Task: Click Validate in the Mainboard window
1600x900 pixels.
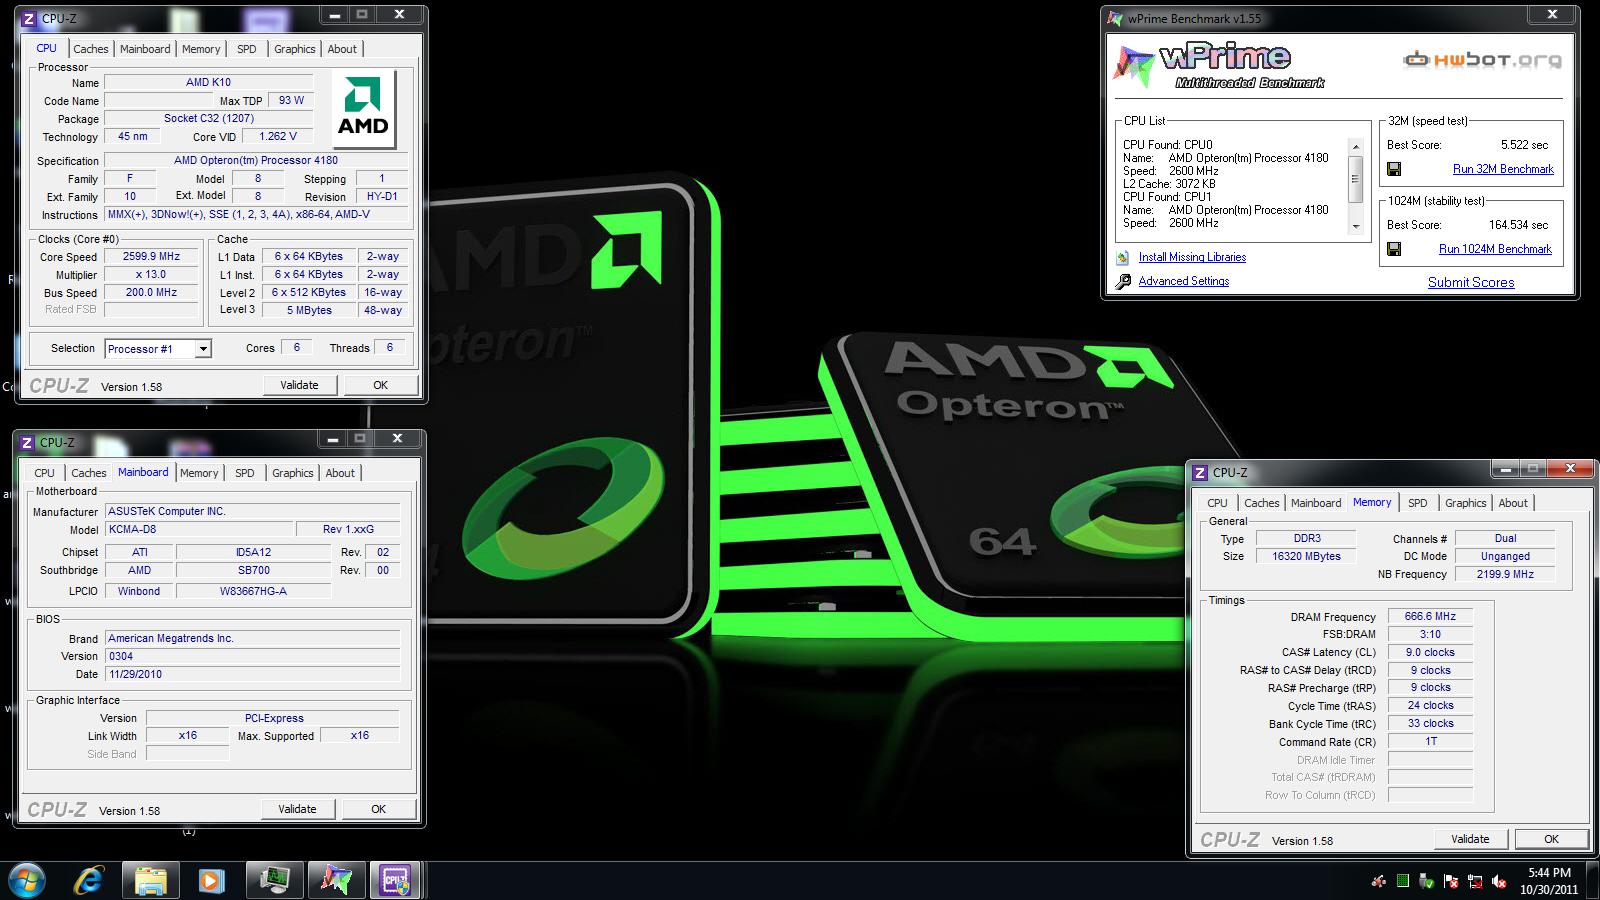Action: (x=297, y=809)
